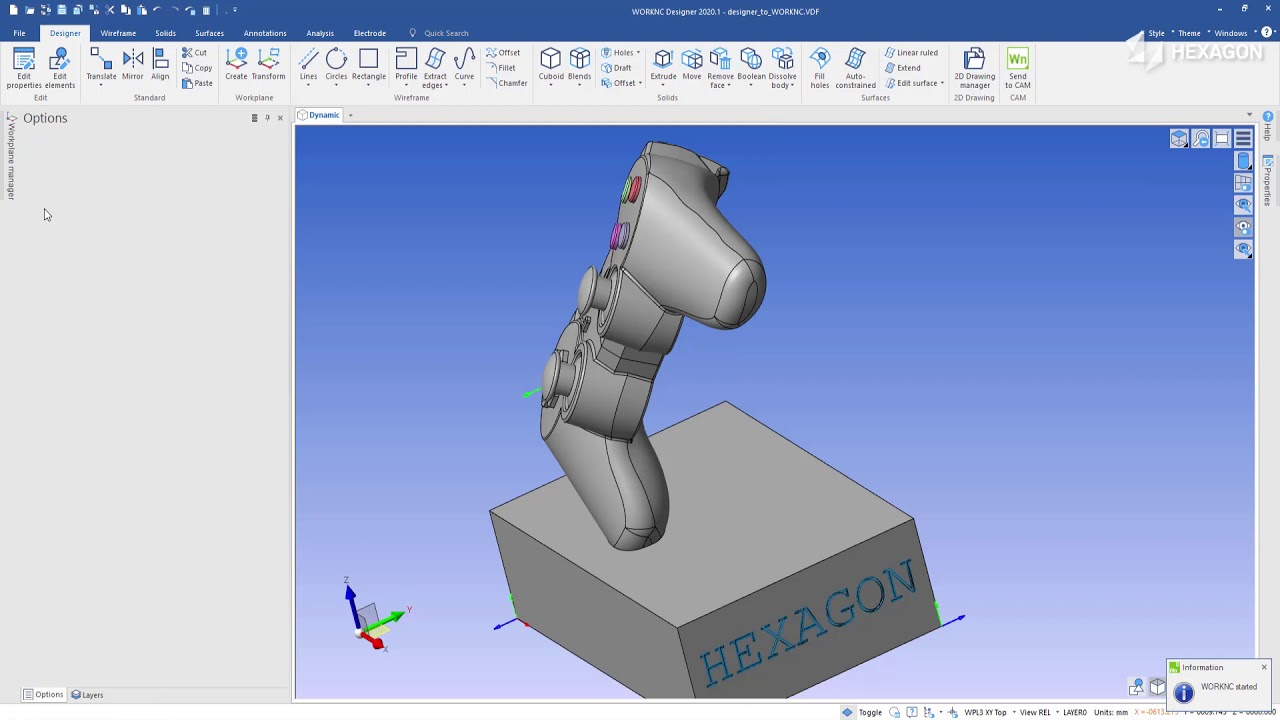Image resolution: width=1280 pixels, height=720 pixels.
Task: Select the Dynamic viewport tab
Action: tap(318, 115)
